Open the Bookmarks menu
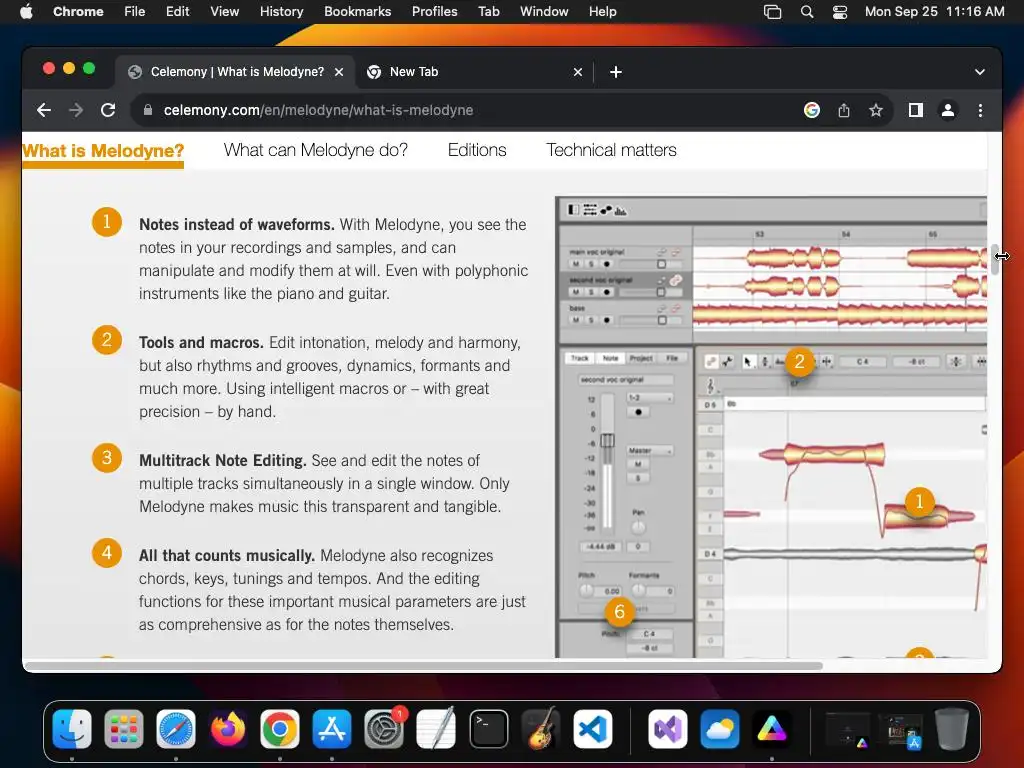 click(357, 12)
